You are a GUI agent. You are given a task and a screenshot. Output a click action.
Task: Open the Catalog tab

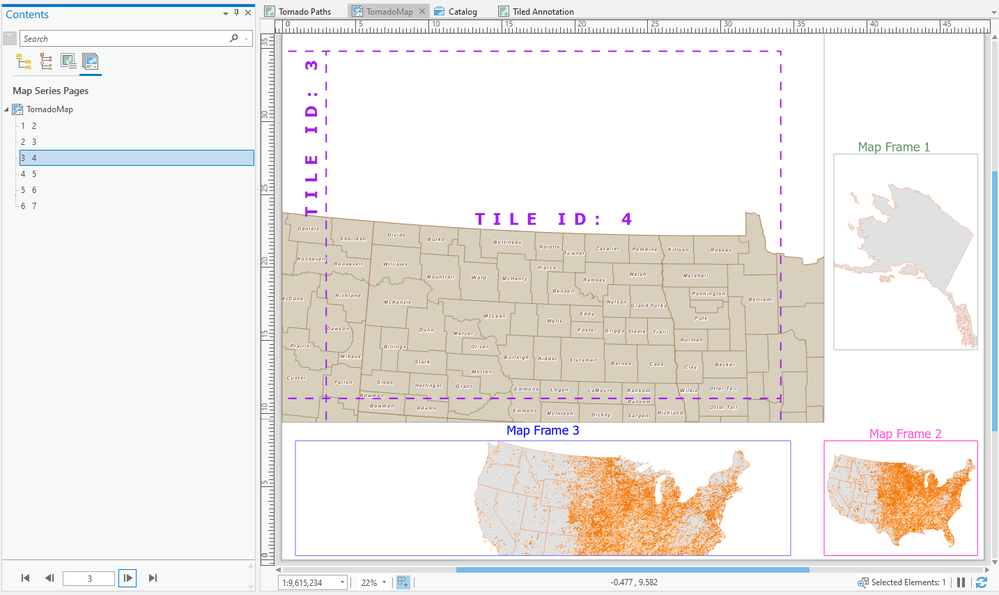(x=461, y=12)
